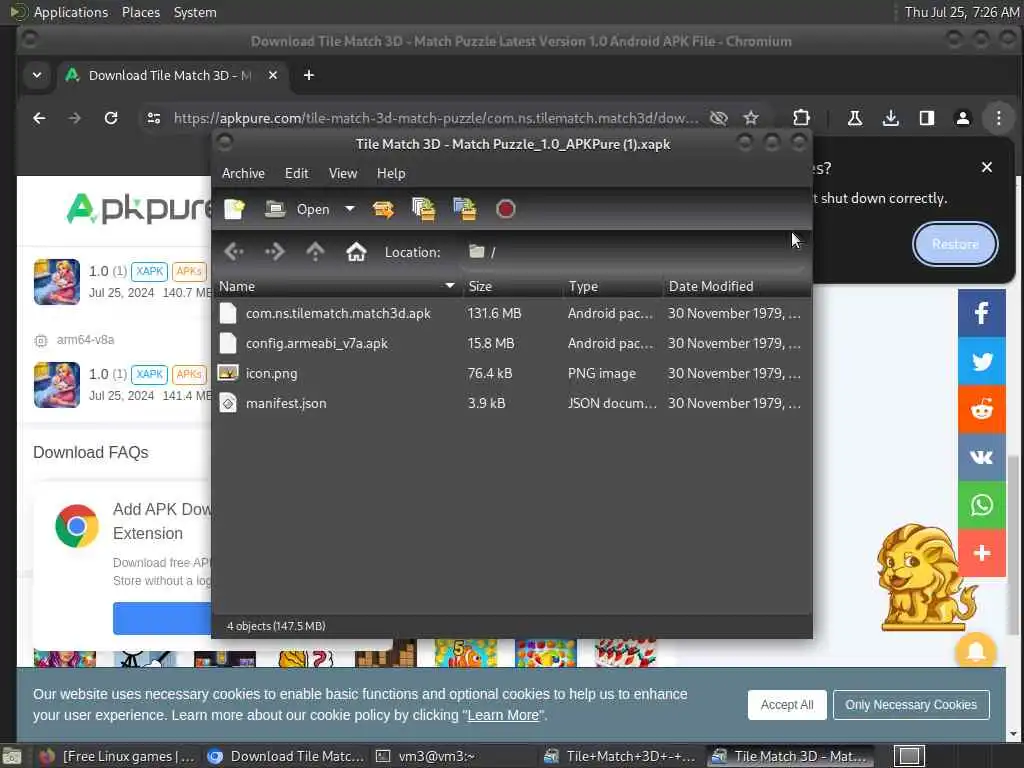1024x768 pixels.
Task: Select config.armeabi_v7a.apk file
Action: [512, 344]
